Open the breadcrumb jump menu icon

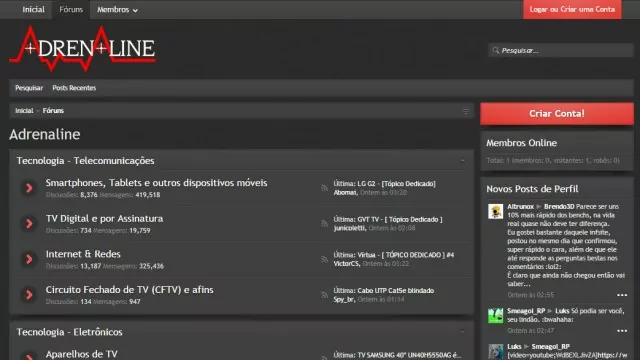pyautogui.click(x=466, y=111)
